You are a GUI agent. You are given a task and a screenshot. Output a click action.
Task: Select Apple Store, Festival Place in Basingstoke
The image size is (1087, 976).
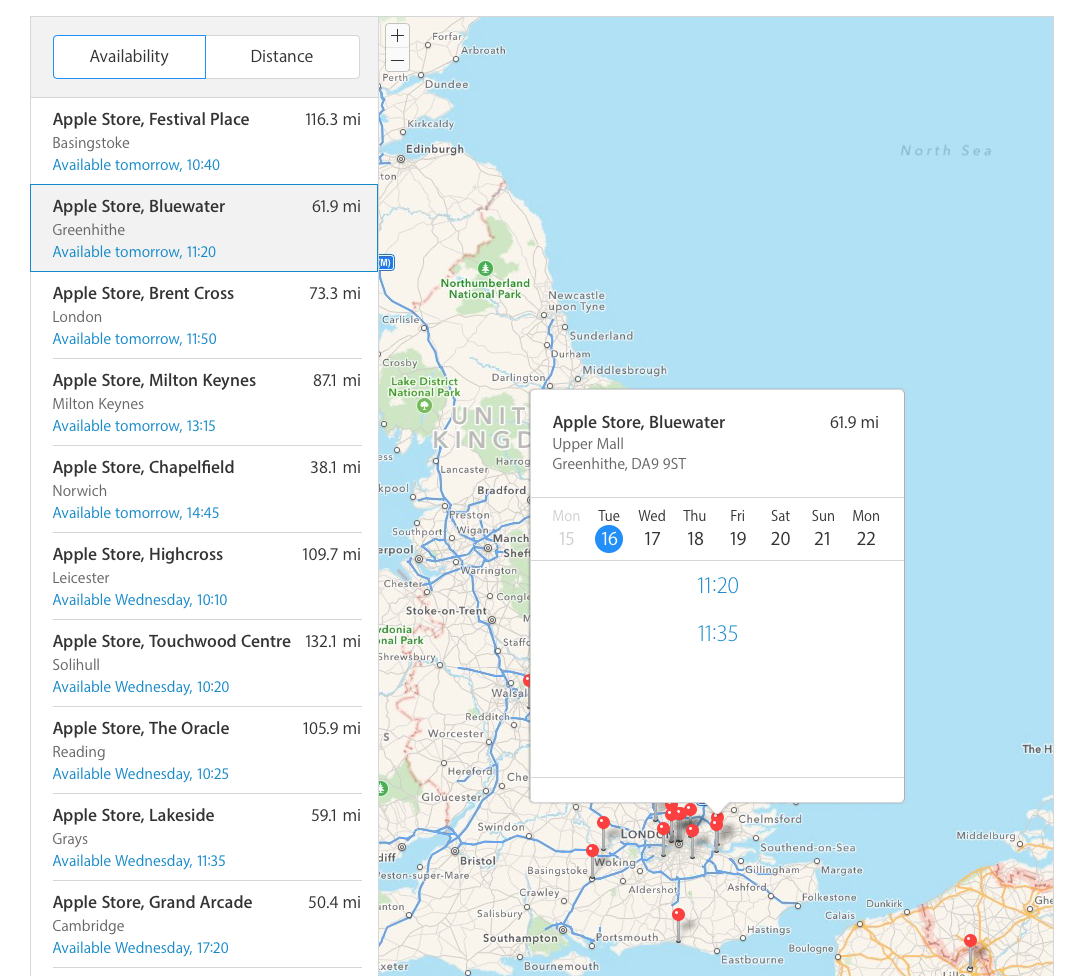(x=205, y=141)
